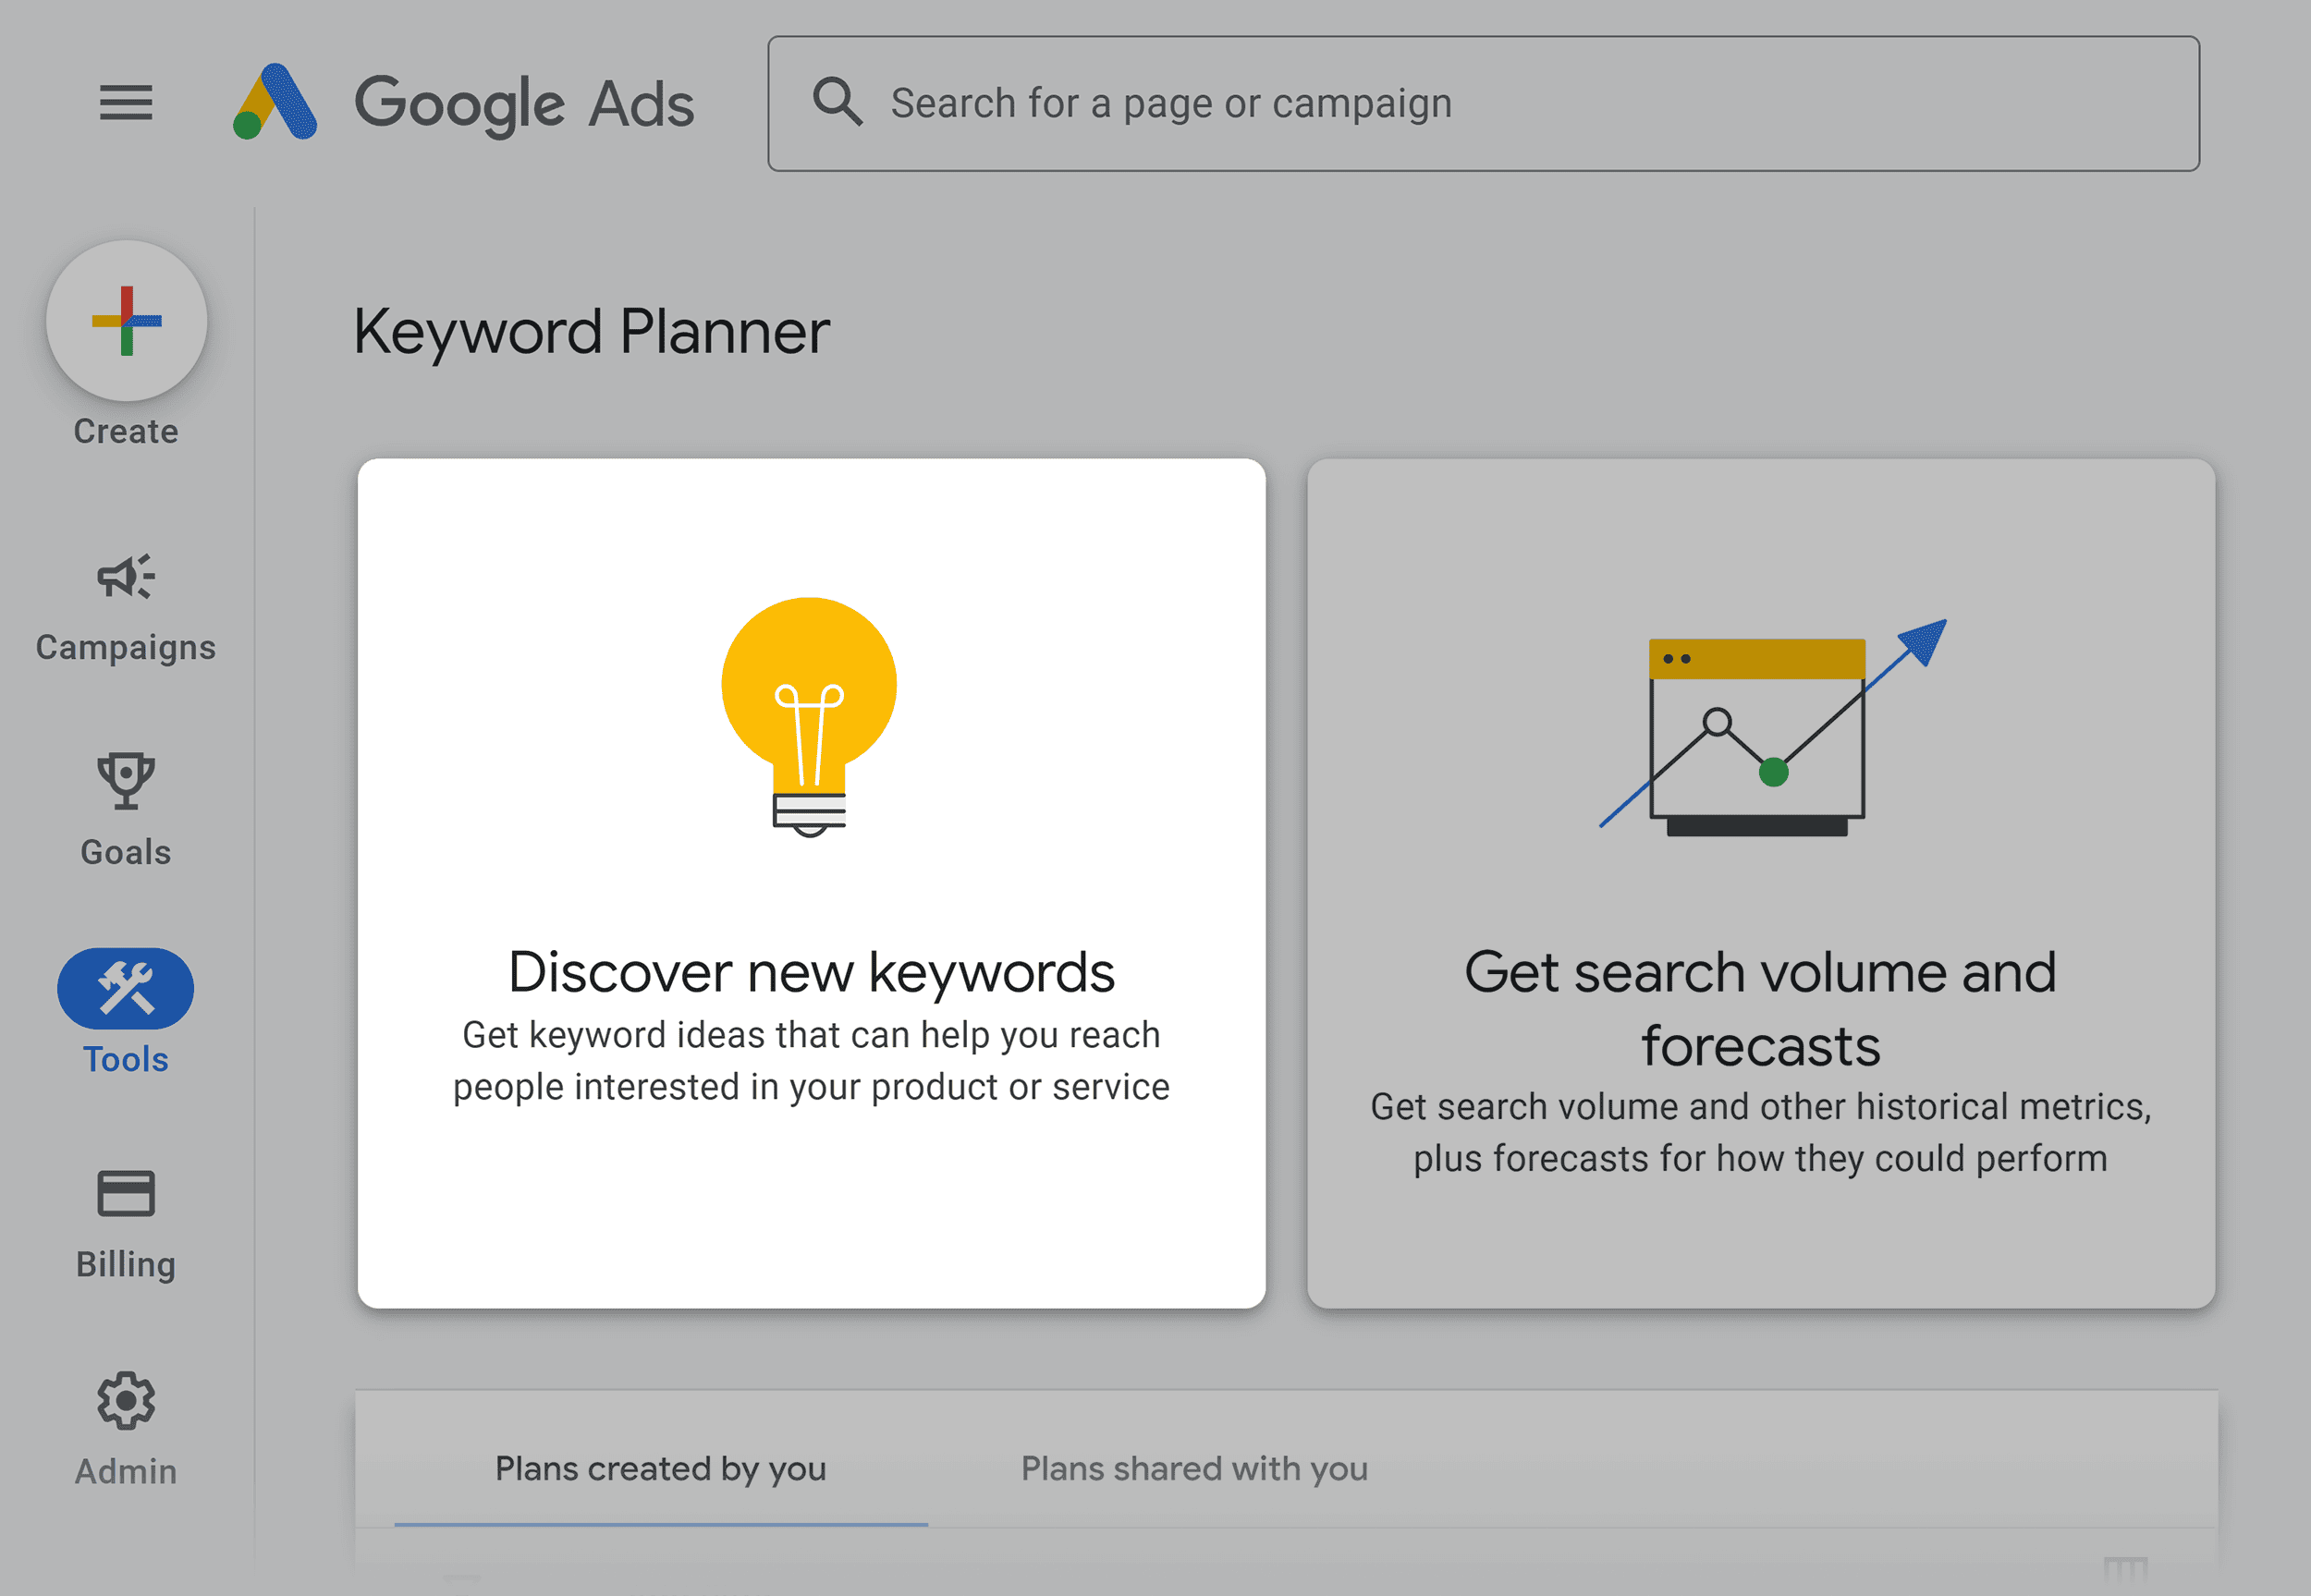
Task: Click the Campaigns label text
Action: click(125, 646)
